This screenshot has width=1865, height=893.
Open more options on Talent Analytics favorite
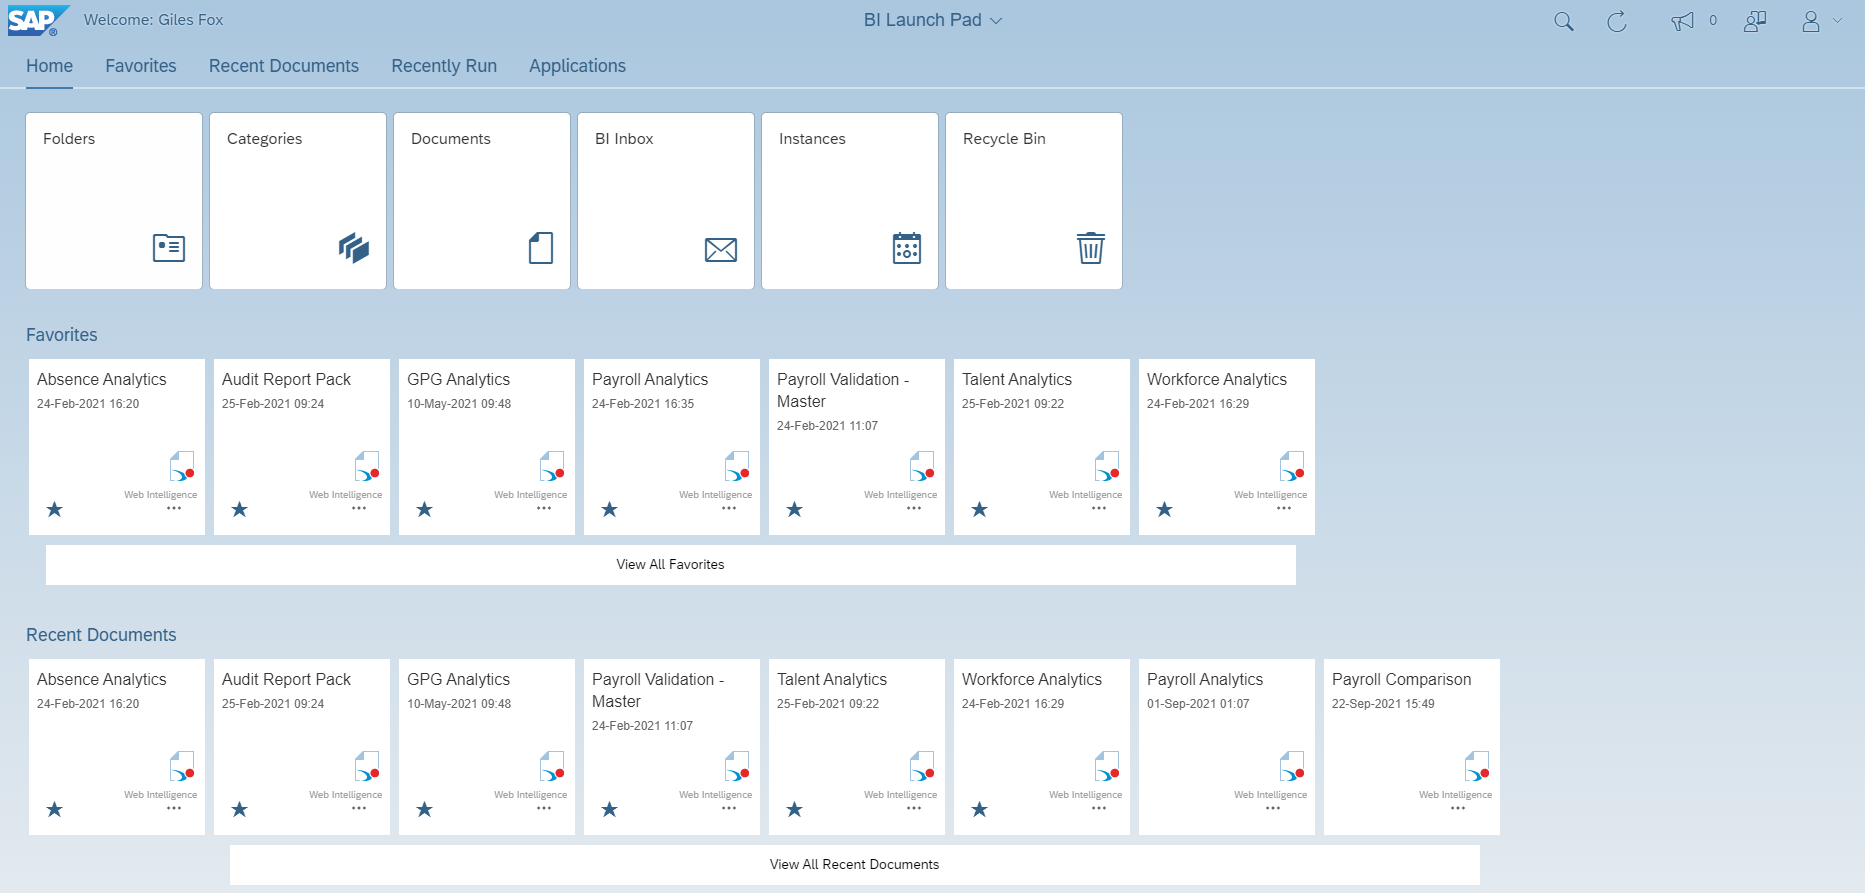[1099, 509]
